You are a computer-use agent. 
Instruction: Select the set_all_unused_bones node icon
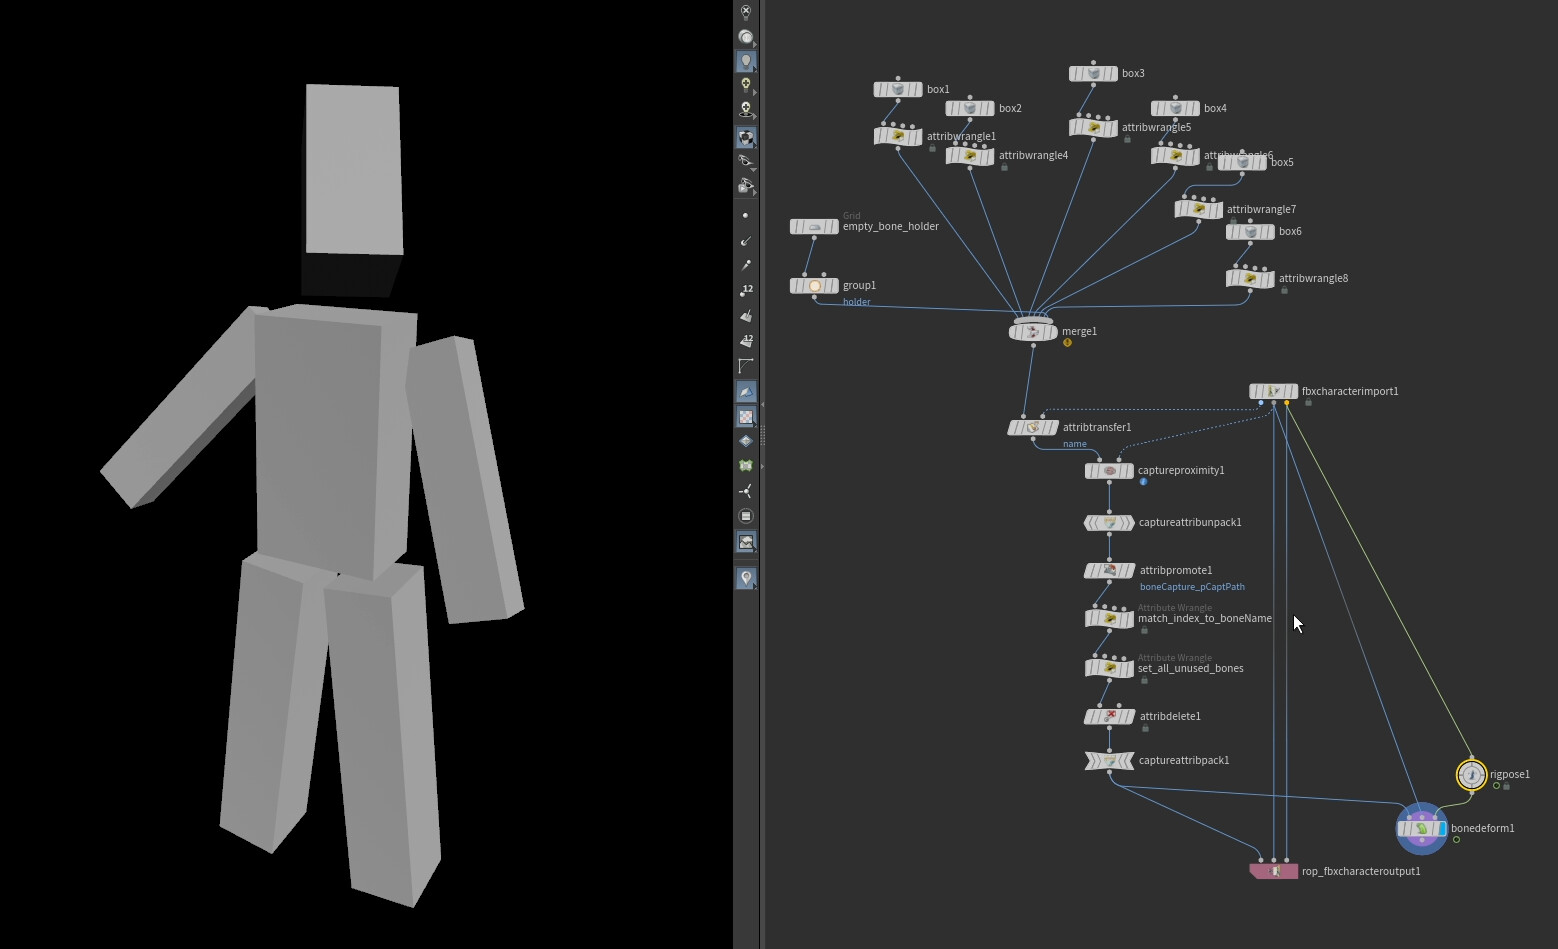point(1109,668)
